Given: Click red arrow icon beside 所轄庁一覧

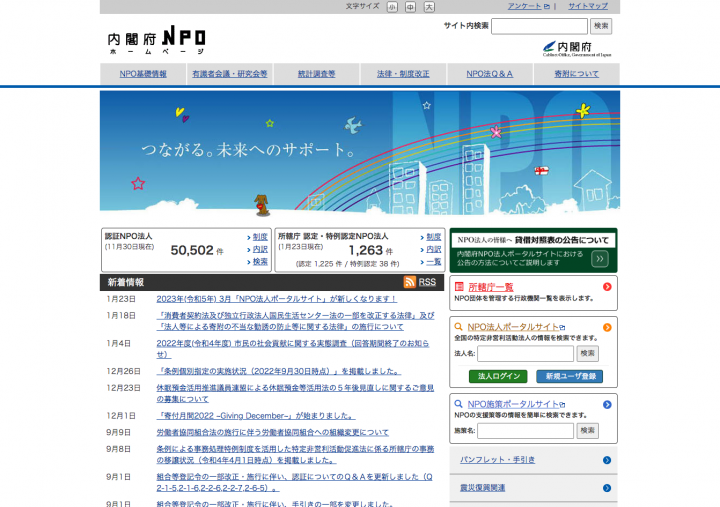Looking at the screenshot, I should coord(607,287).
